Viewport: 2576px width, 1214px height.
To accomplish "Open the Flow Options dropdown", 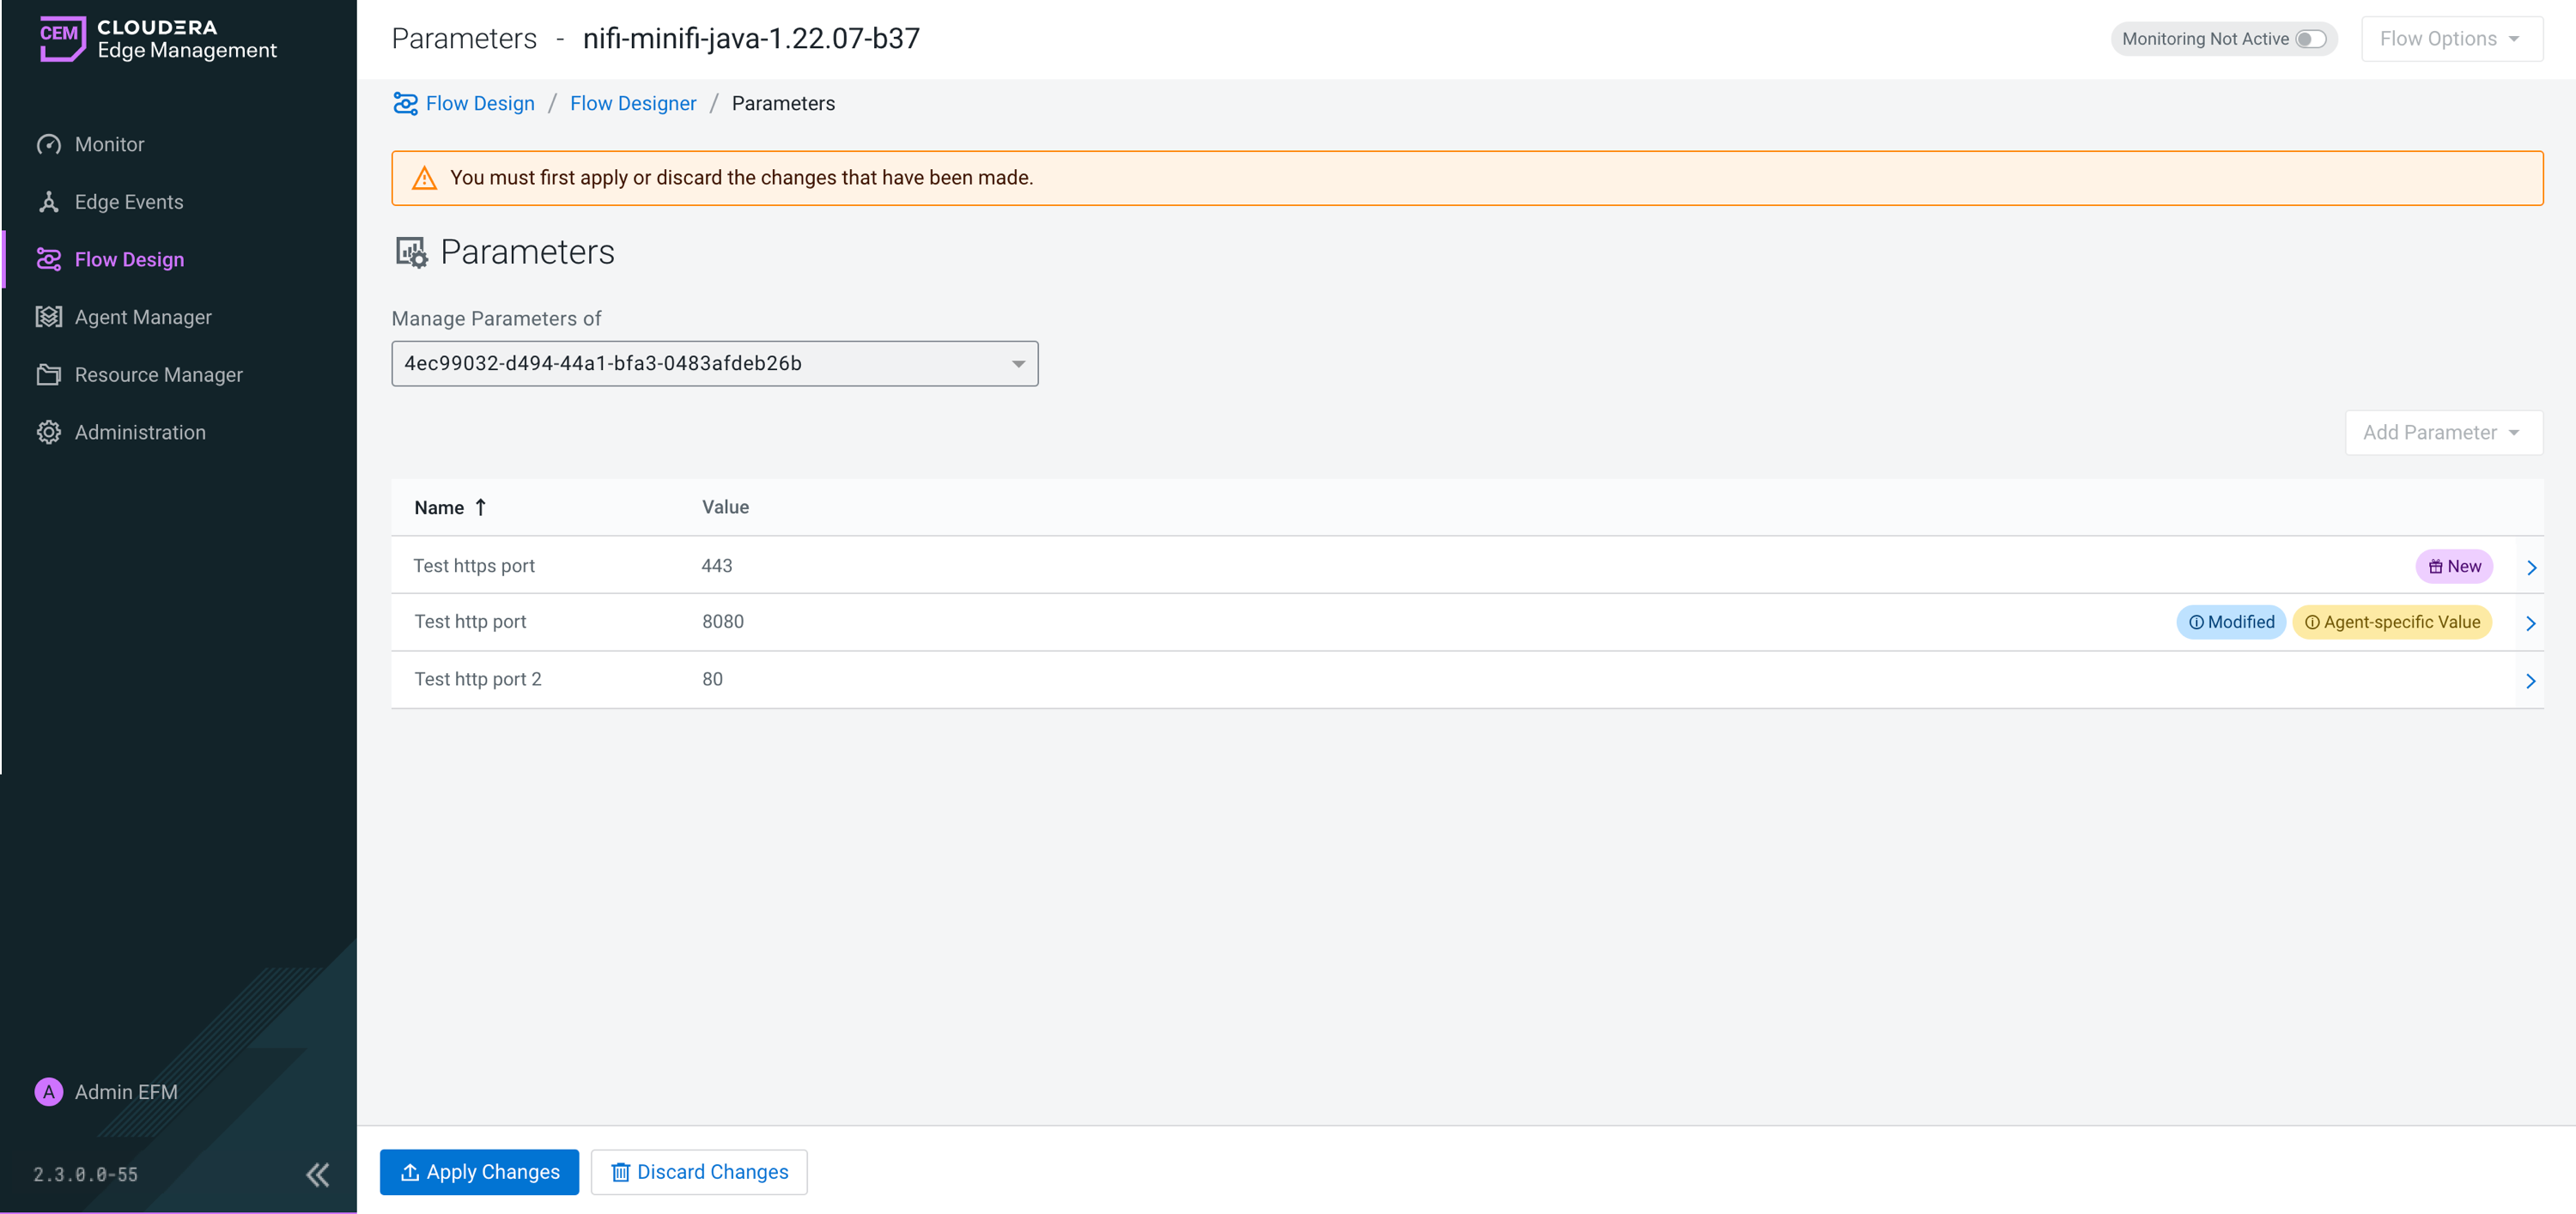I will tap(2451, 39).
